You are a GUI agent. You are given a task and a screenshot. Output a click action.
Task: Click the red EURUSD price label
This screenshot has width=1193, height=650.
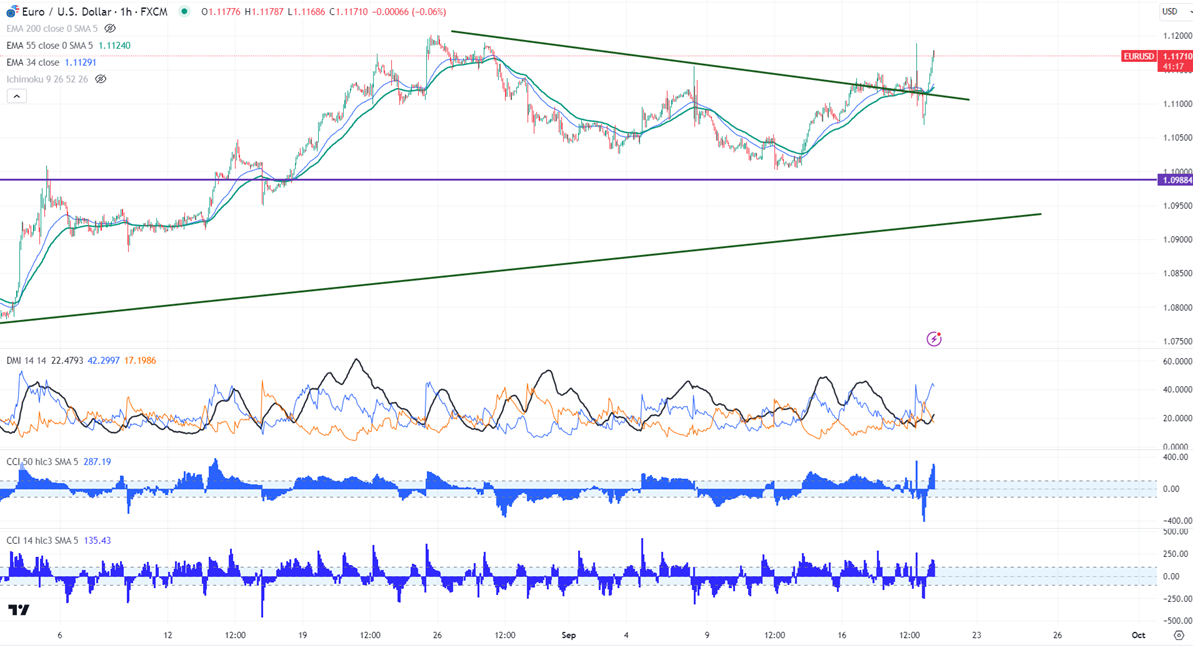(1138, 56)
